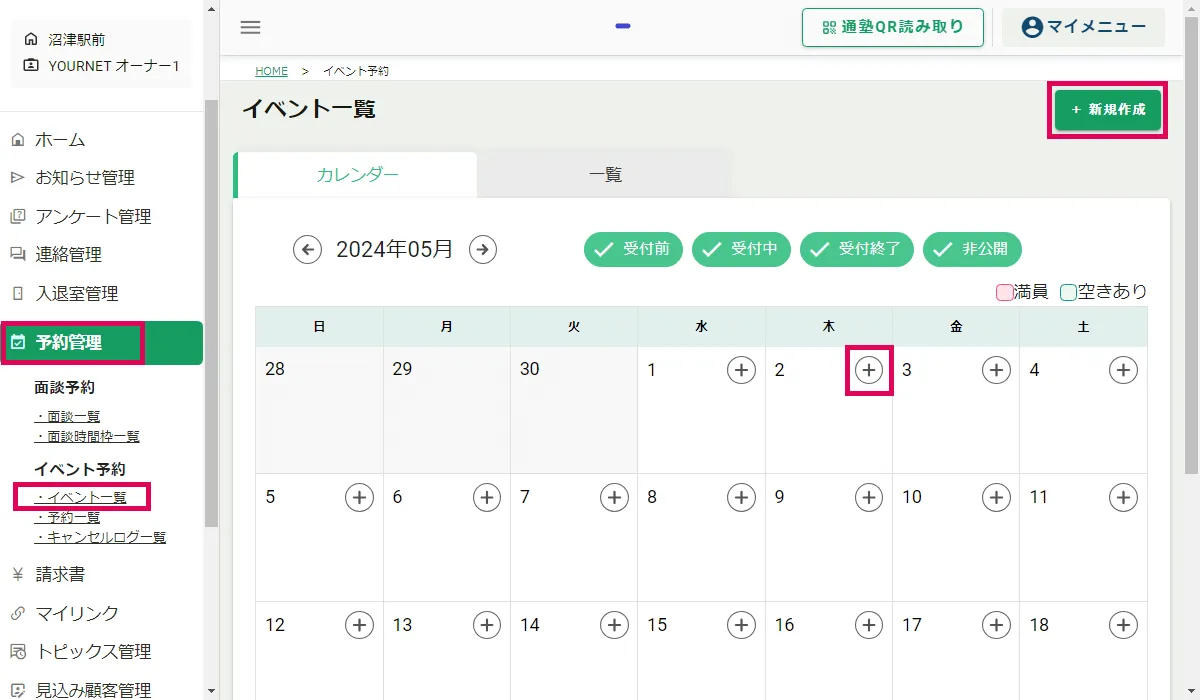Screen dimensions: 1200x700
Task: Open マイリンク in the sidebar
Action: pos(101,613)
